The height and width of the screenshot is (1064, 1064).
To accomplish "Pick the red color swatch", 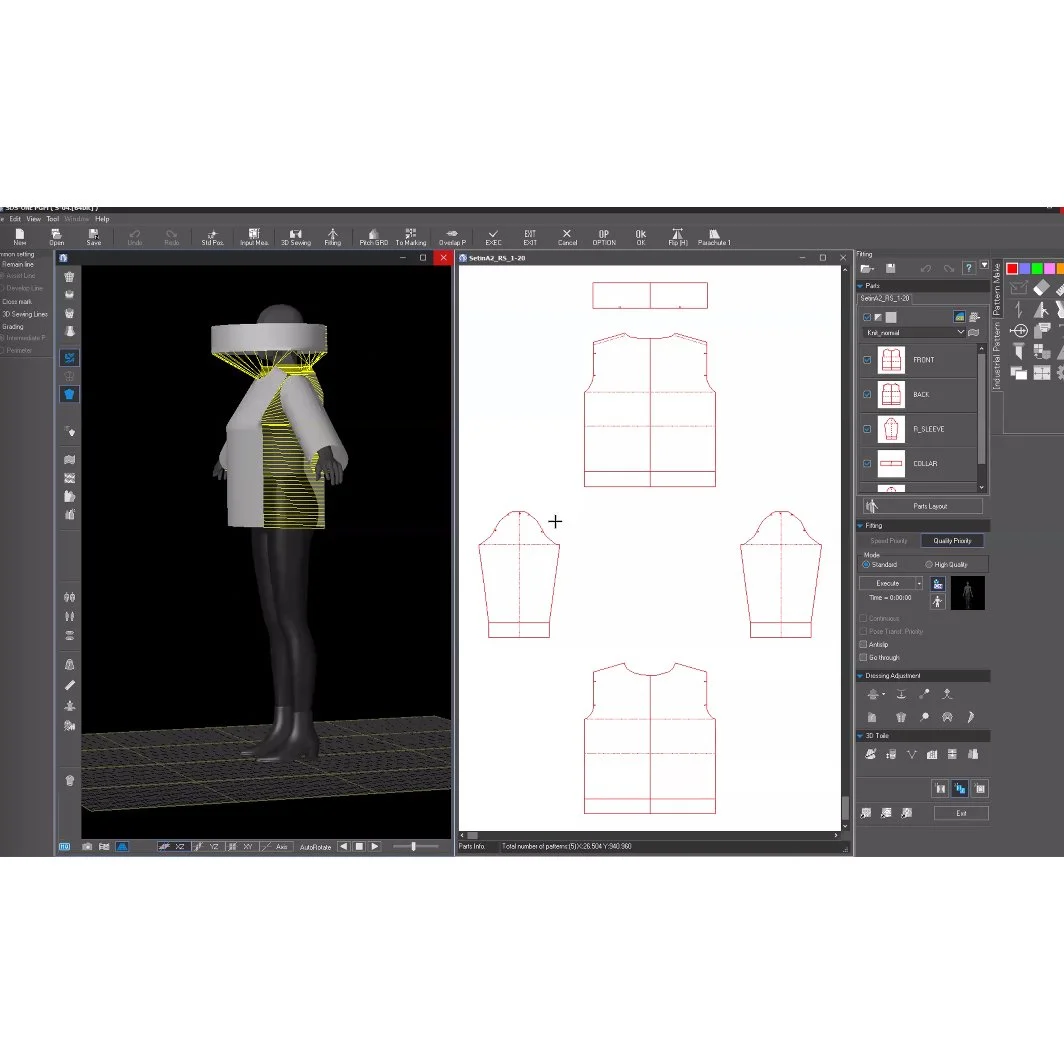I will (x=1012, y=269).
